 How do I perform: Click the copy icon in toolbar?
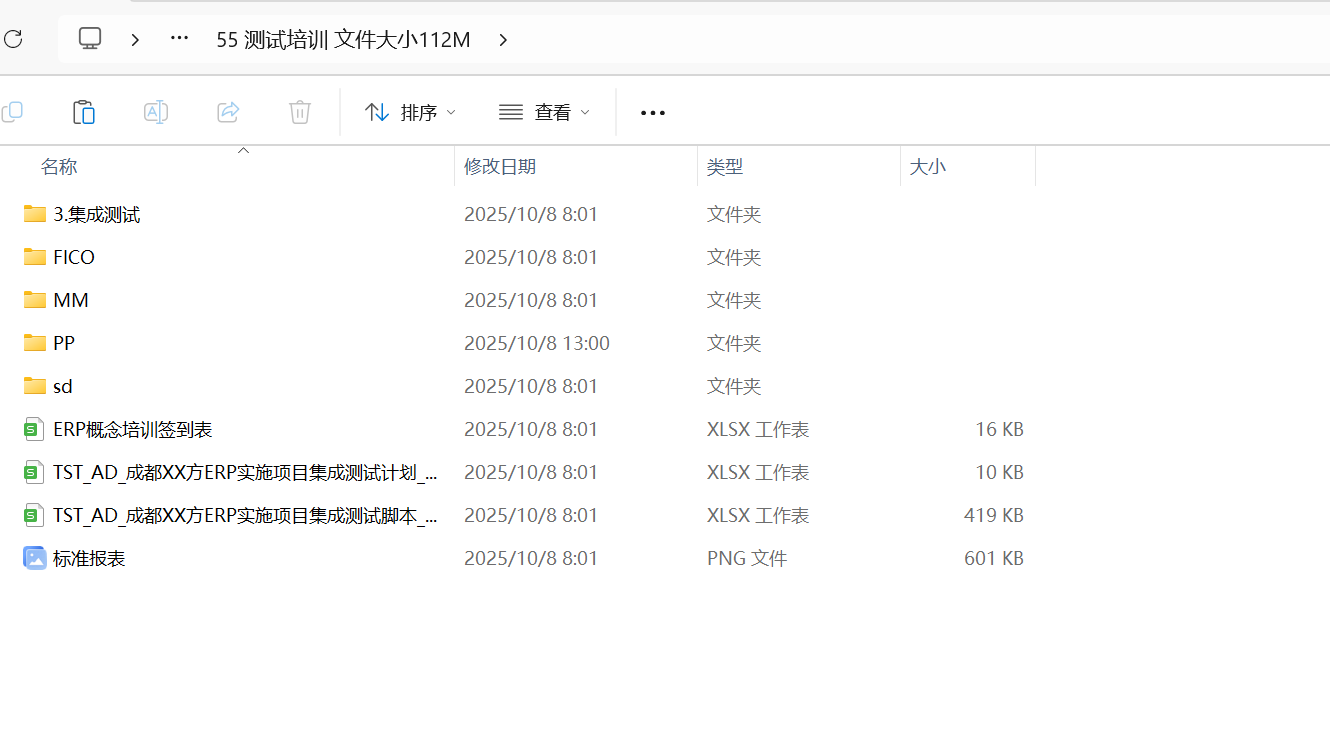click(x=12, y=112)
